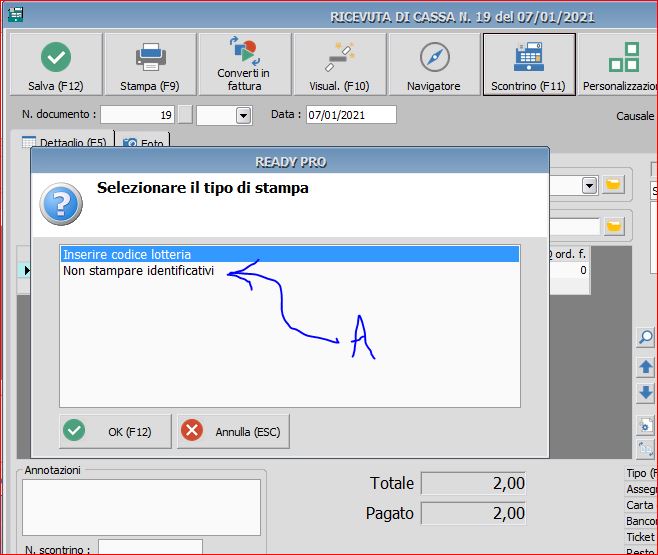Screen dimensions: 658x555
Task: Switch to the Foto tab
Action: (143, 142)
